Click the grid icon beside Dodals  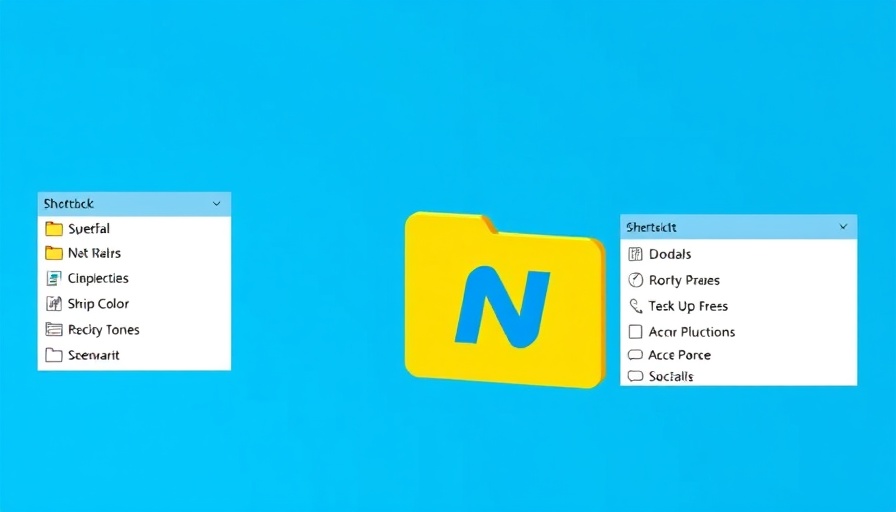coord(635,254)
